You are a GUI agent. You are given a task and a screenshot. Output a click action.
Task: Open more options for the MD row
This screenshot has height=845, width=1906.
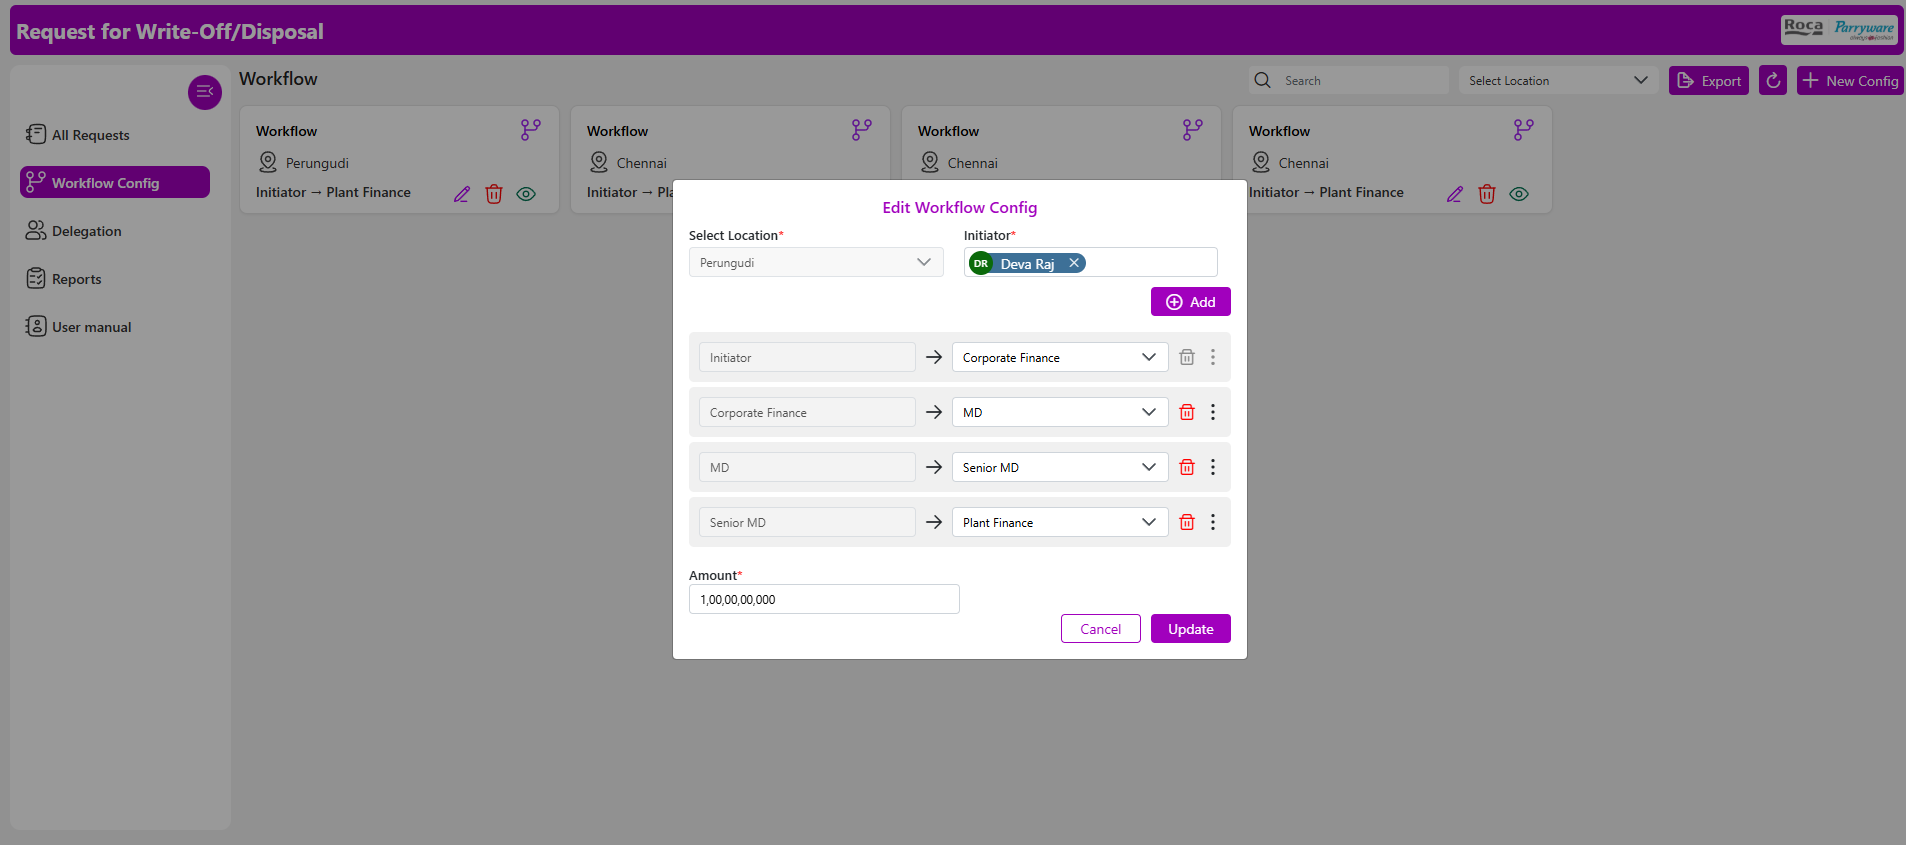click(x=1213, y=412)
